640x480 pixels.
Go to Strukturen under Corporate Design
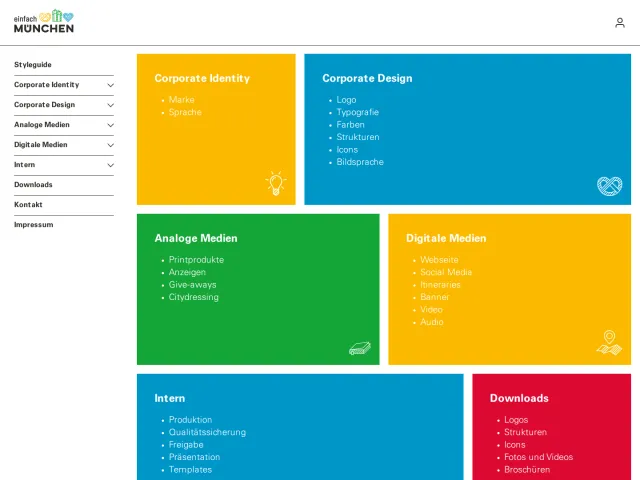tap(358, 137)
